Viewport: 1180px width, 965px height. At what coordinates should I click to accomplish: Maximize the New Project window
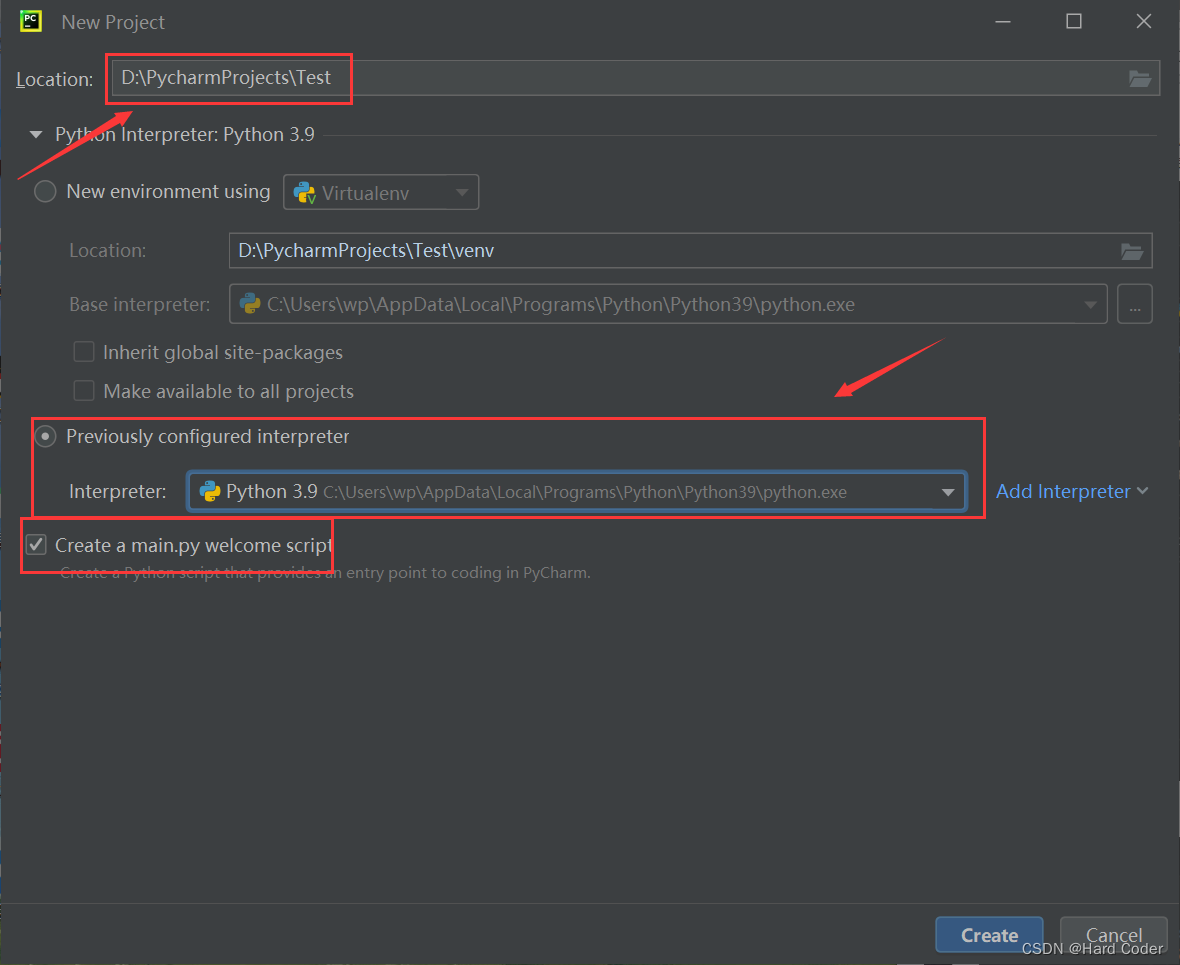pos(1074,21)
